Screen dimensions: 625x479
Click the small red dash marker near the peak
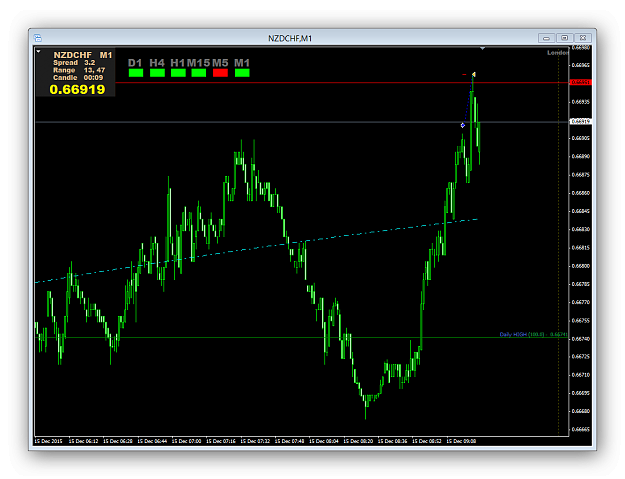click(x=464, y=74)
